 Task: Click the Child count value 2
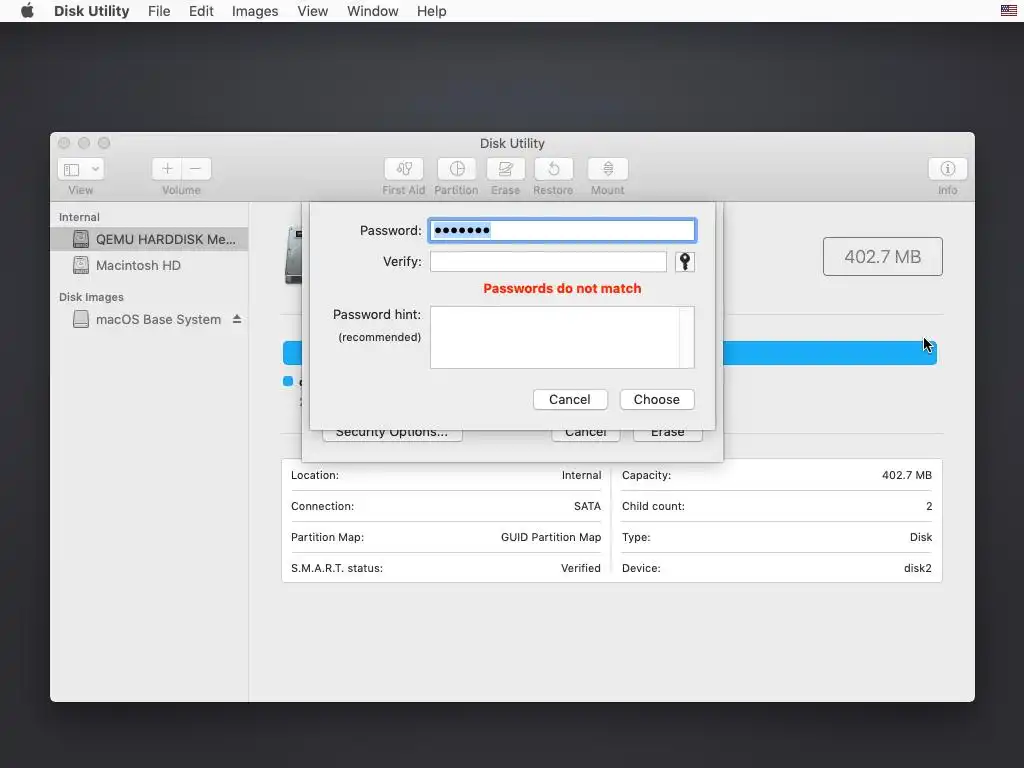929,506
